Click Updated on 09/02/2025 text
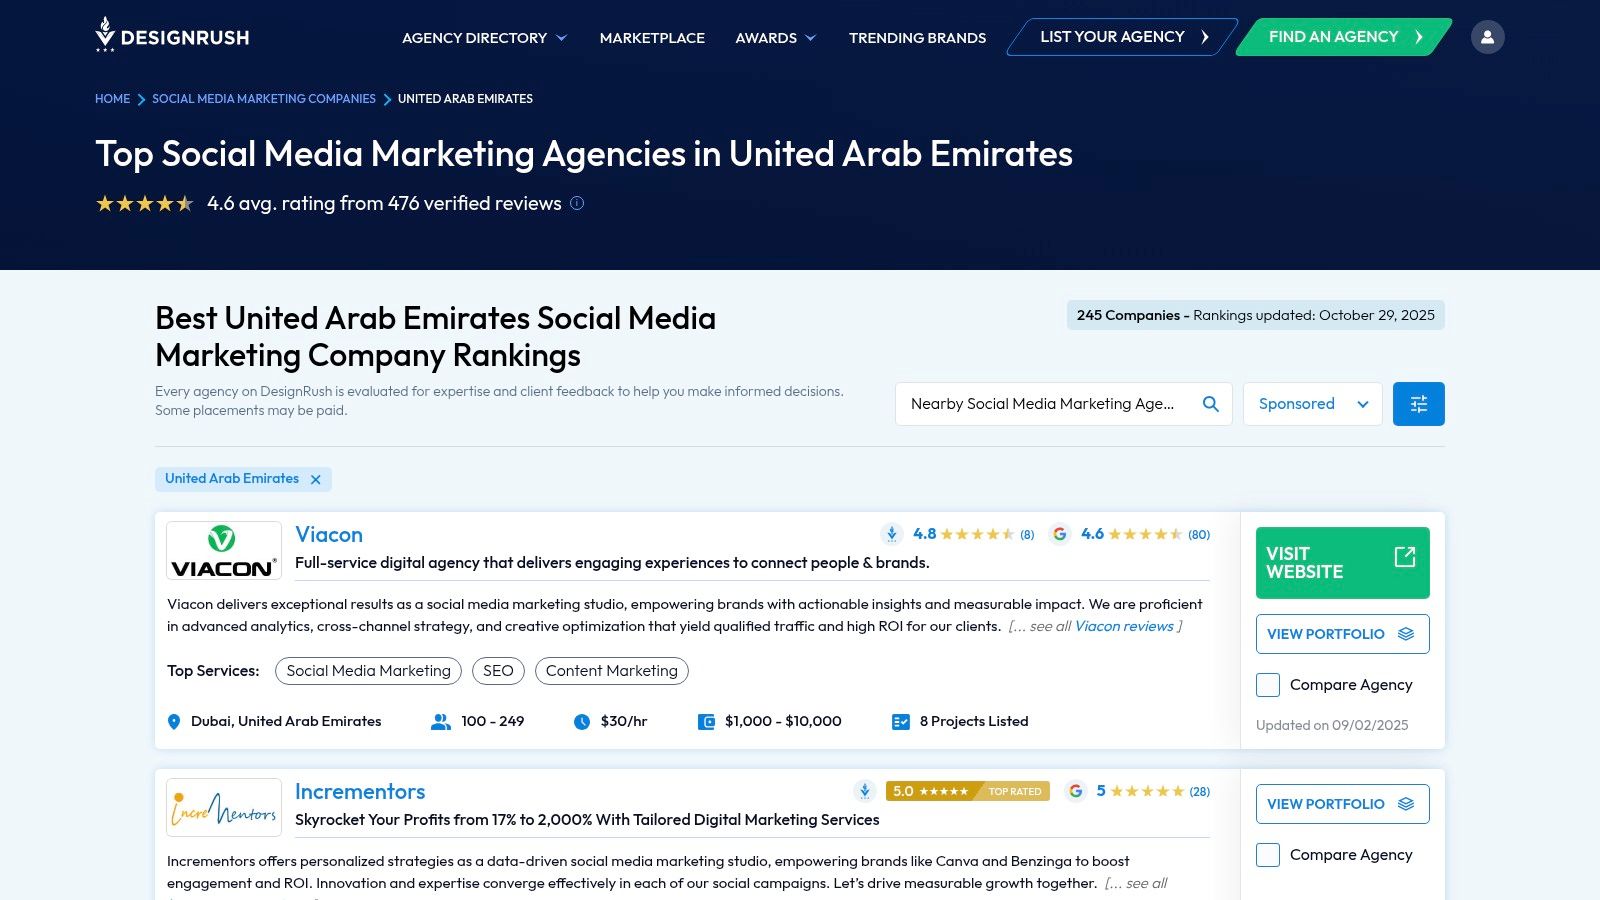1600x900 pixels. [x=1332, y=725]
